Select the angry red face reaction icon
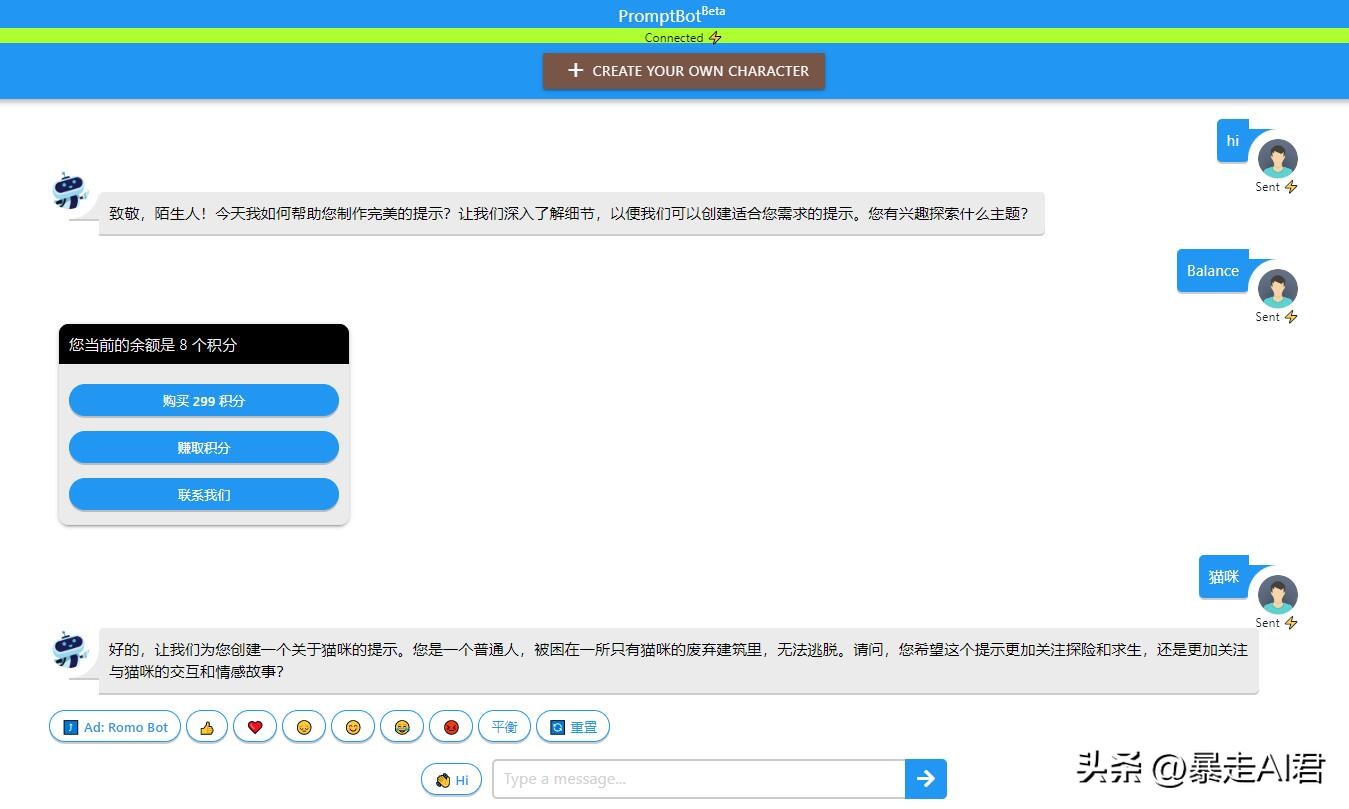1349x809 pixels. tap(451, 727)
